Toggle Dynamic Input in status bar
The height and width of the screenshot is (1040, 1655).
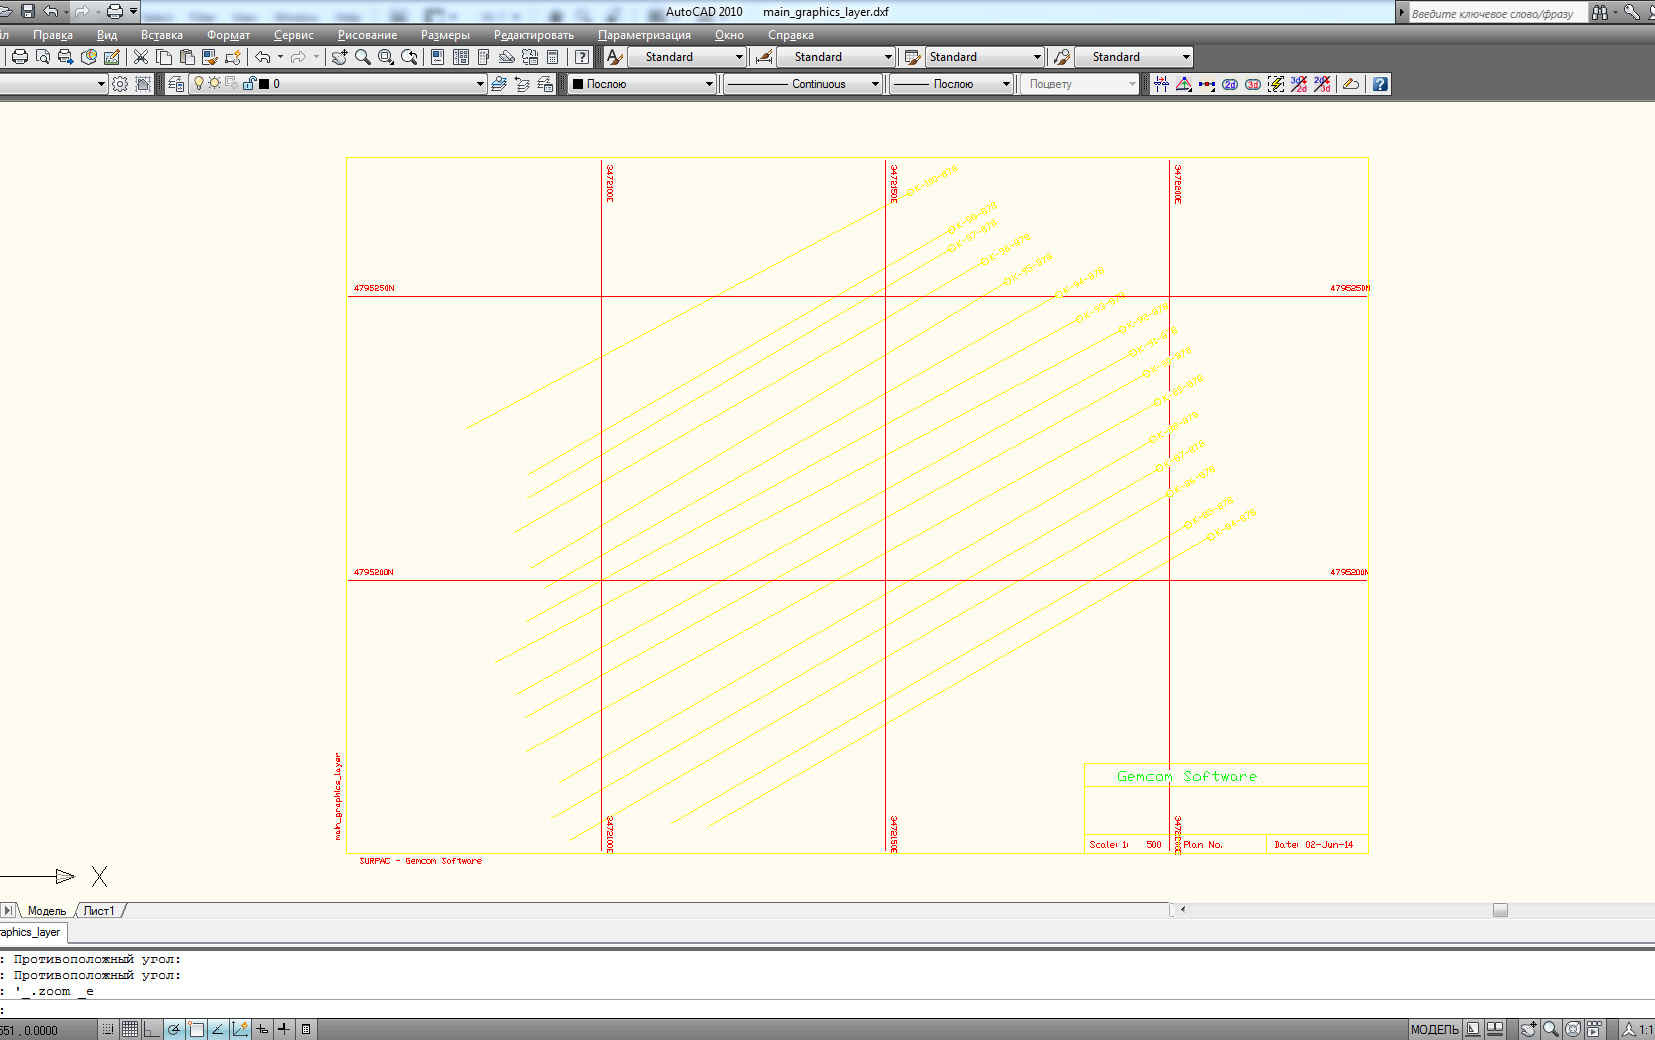262,1029
